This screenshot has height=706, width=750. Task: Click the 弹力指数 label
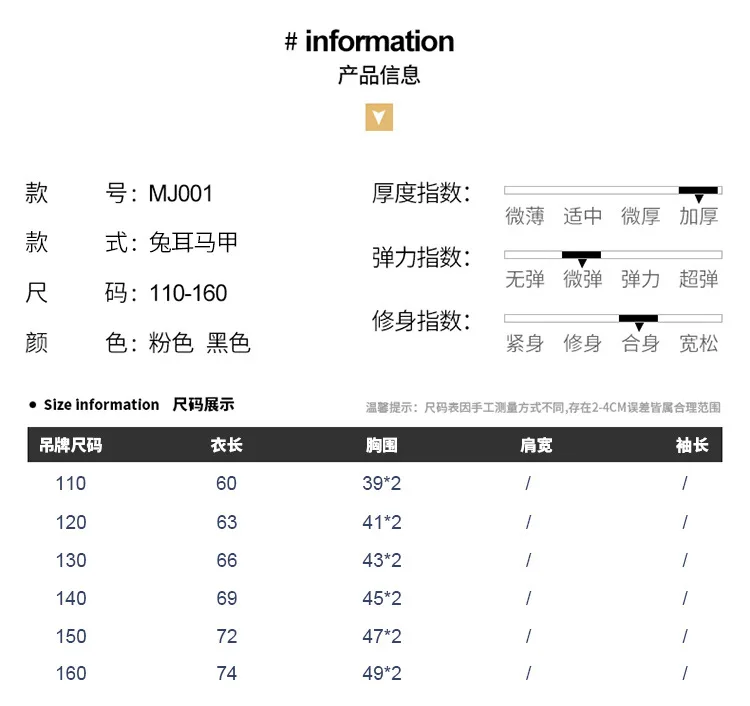pyautogui.click(x=421, y=257)
